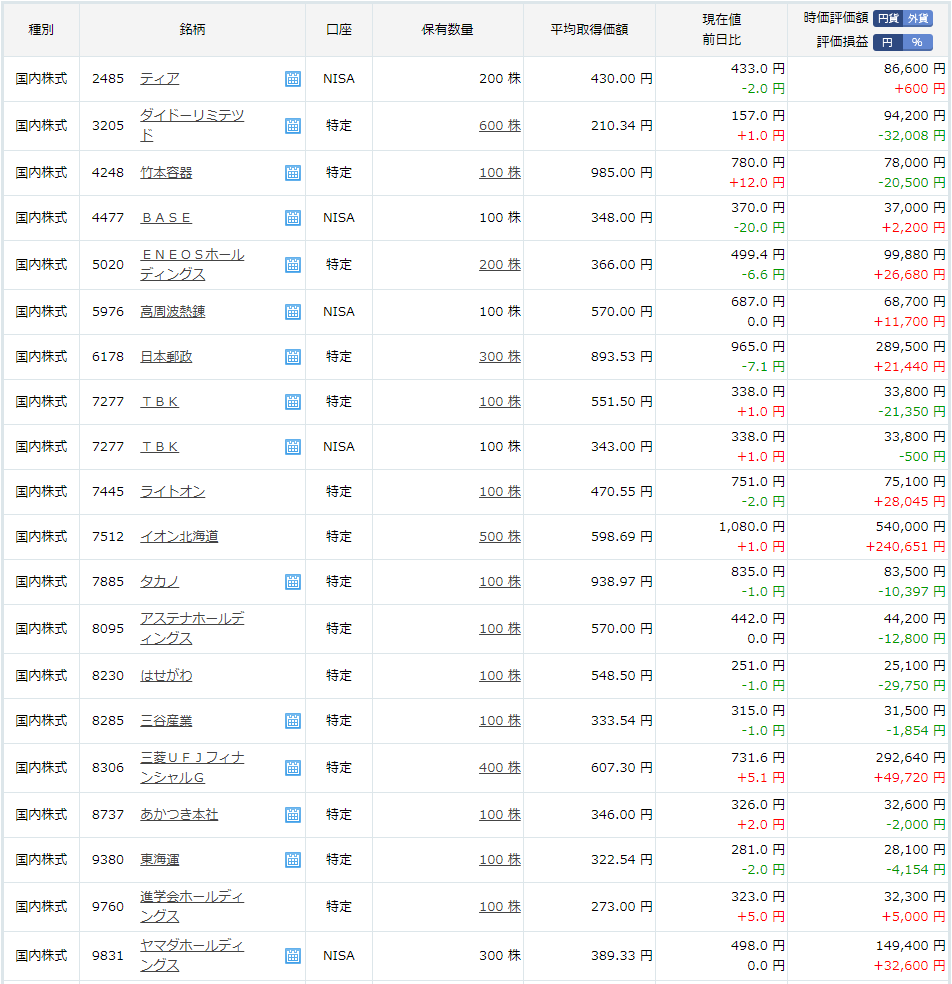Click stock code 8306

[x=108, y=767]
